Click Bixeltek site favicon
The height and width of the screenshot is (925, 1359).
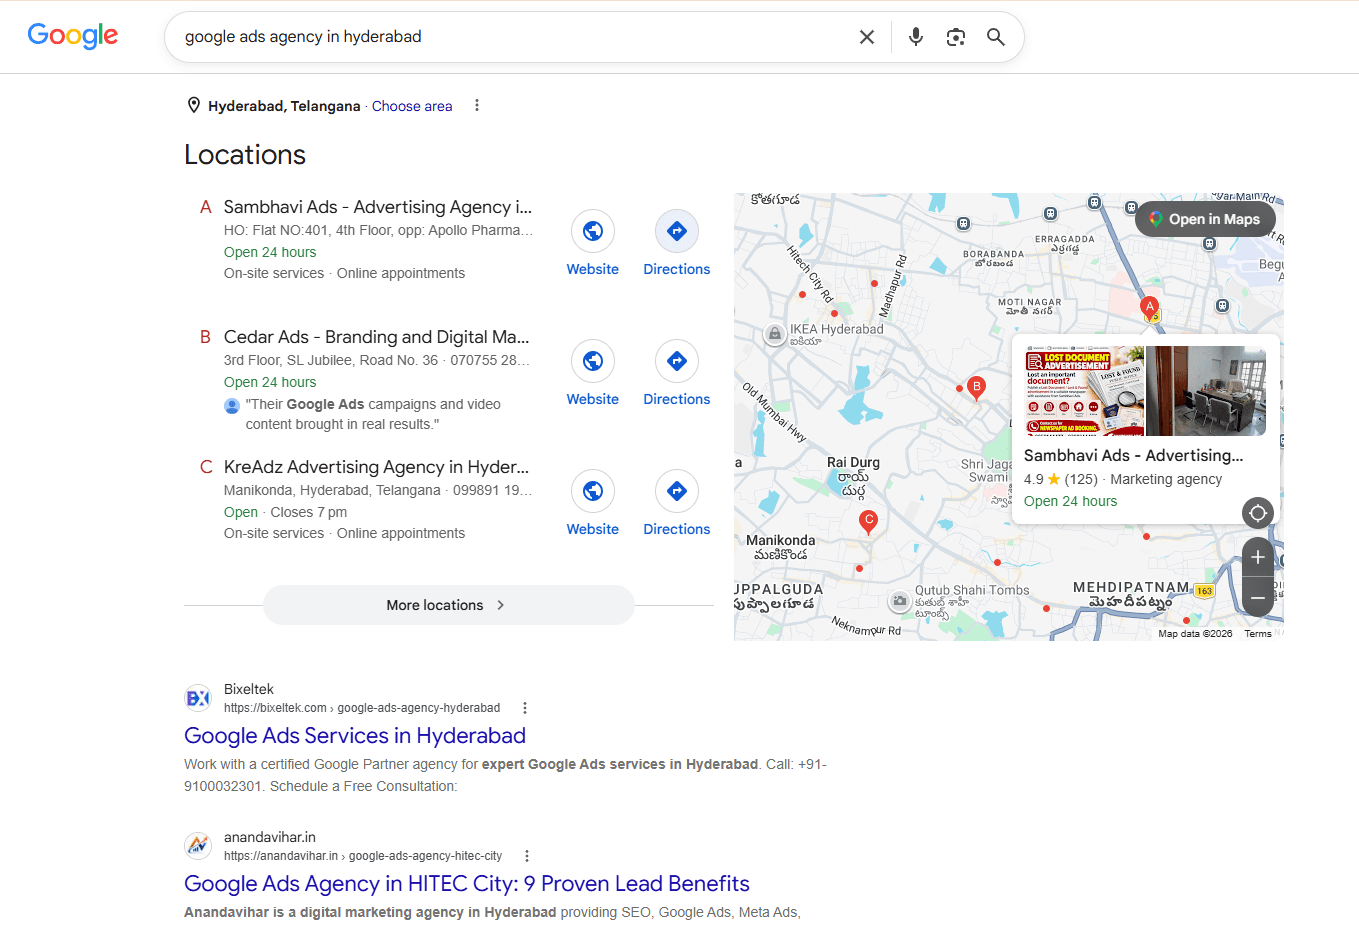(198, 698)
